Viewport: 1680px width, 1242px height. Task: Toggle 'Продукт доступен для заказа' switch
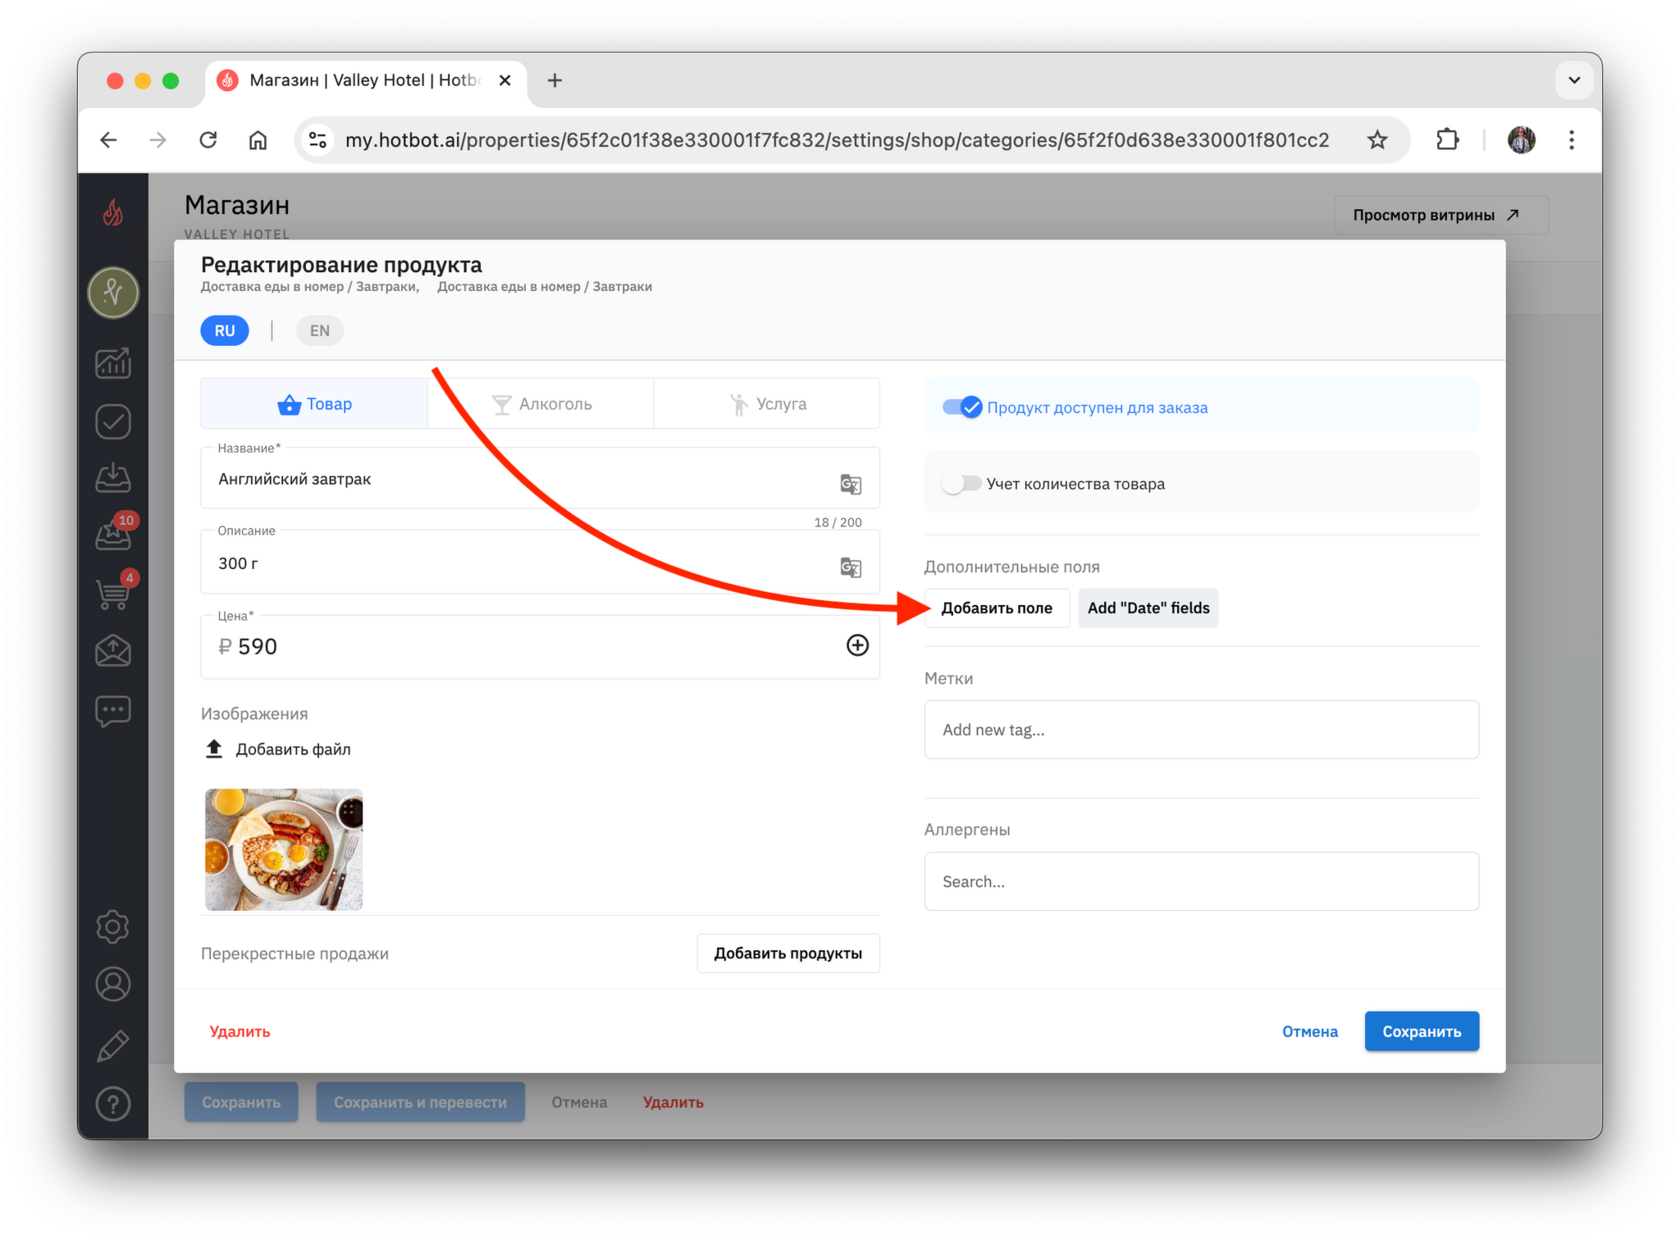pyautogui.click(x=962, y=407)
